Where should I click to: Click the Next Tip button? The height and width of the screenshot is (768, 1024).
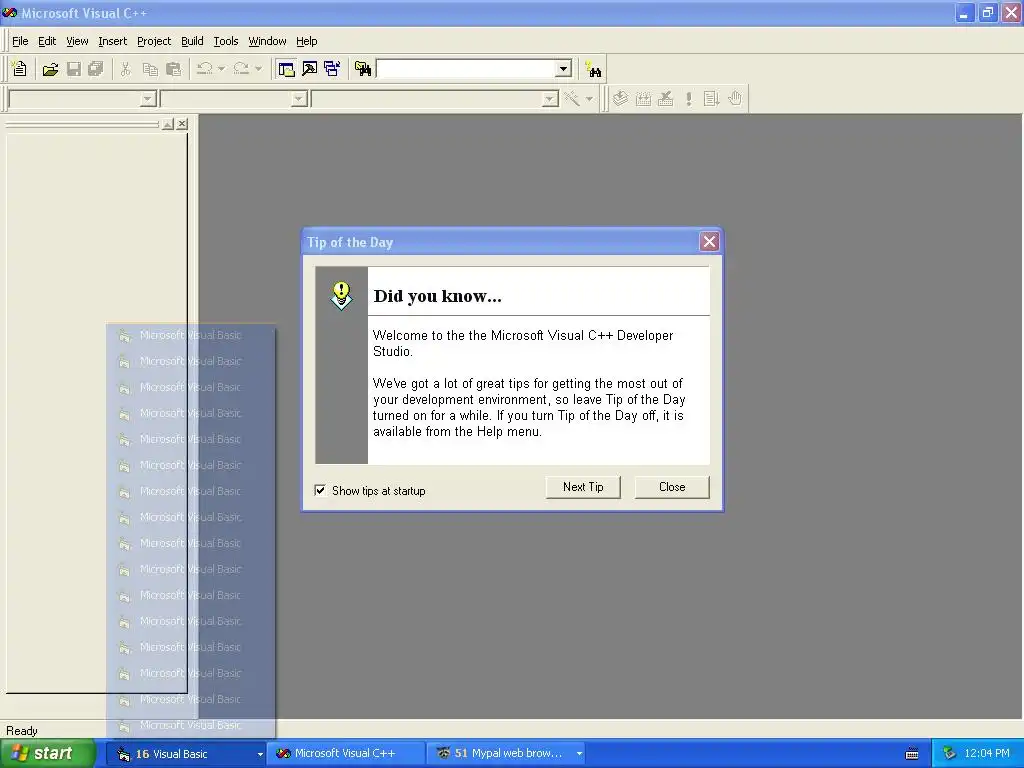click(583, 487)
